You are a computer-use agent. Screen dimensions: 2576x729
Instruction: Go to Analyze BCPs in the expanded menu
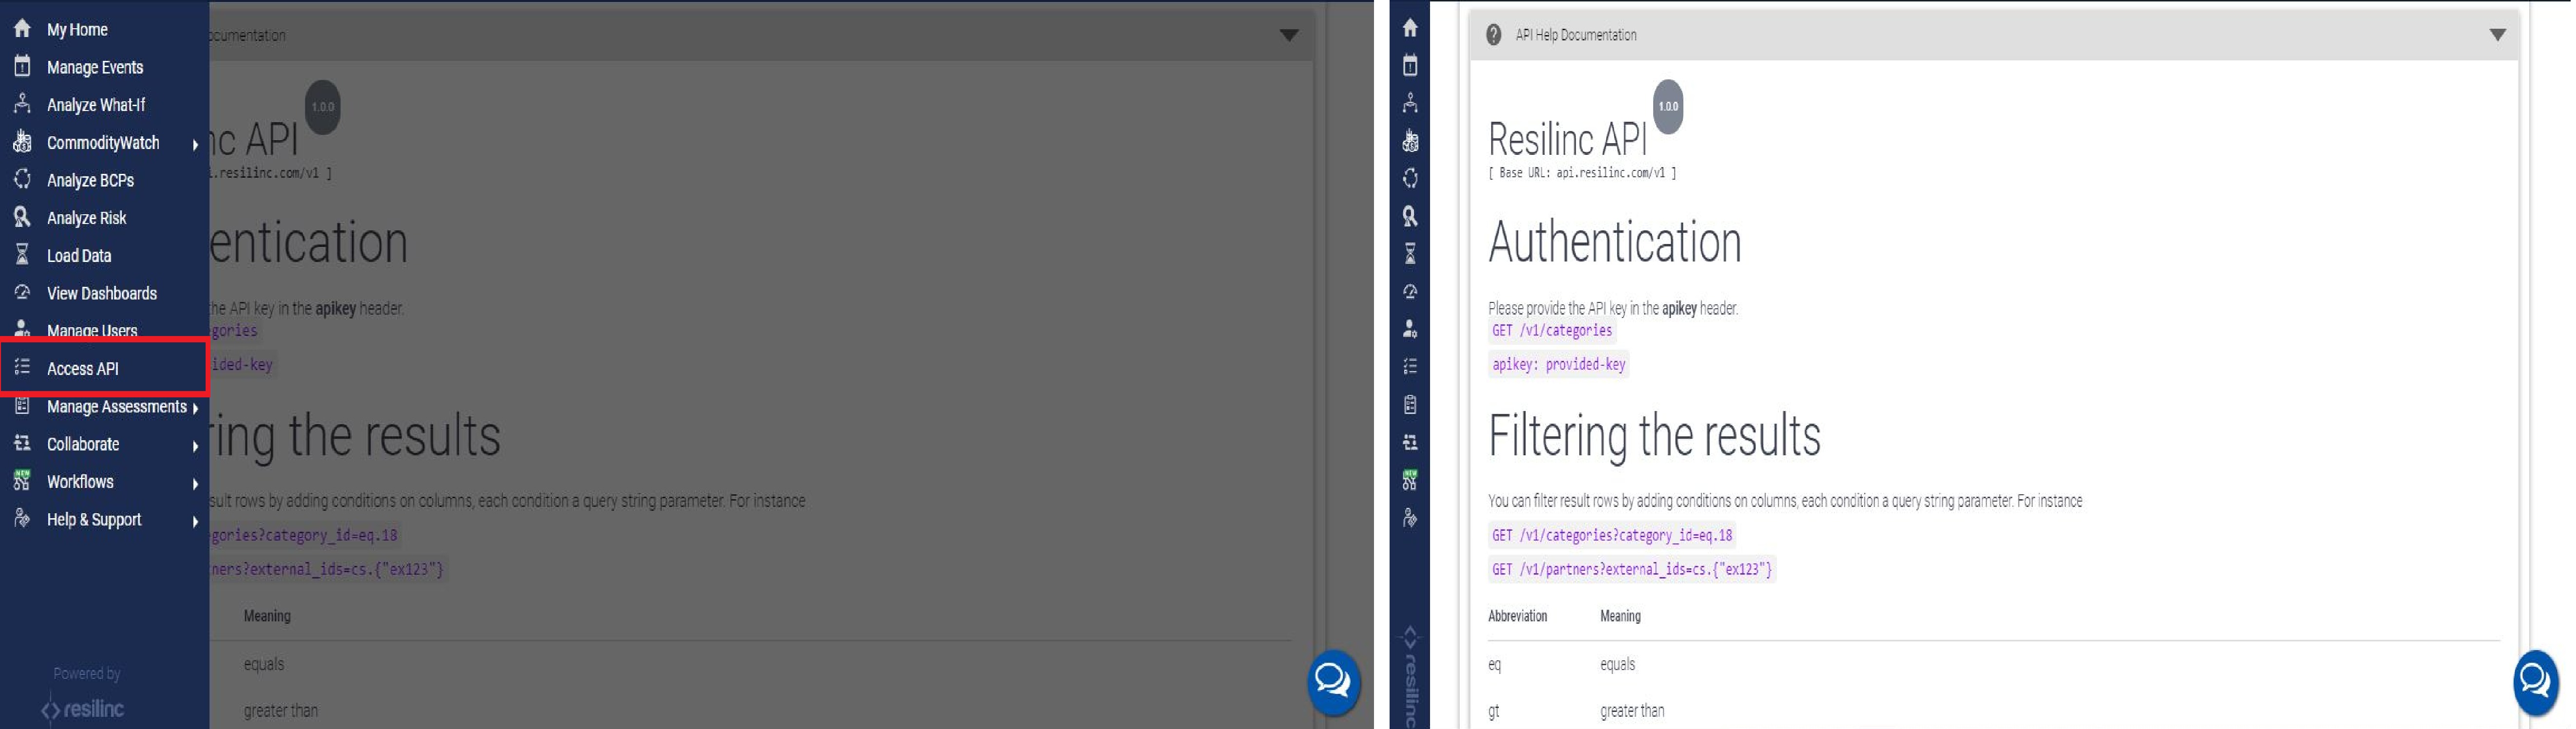pos(90,180)
